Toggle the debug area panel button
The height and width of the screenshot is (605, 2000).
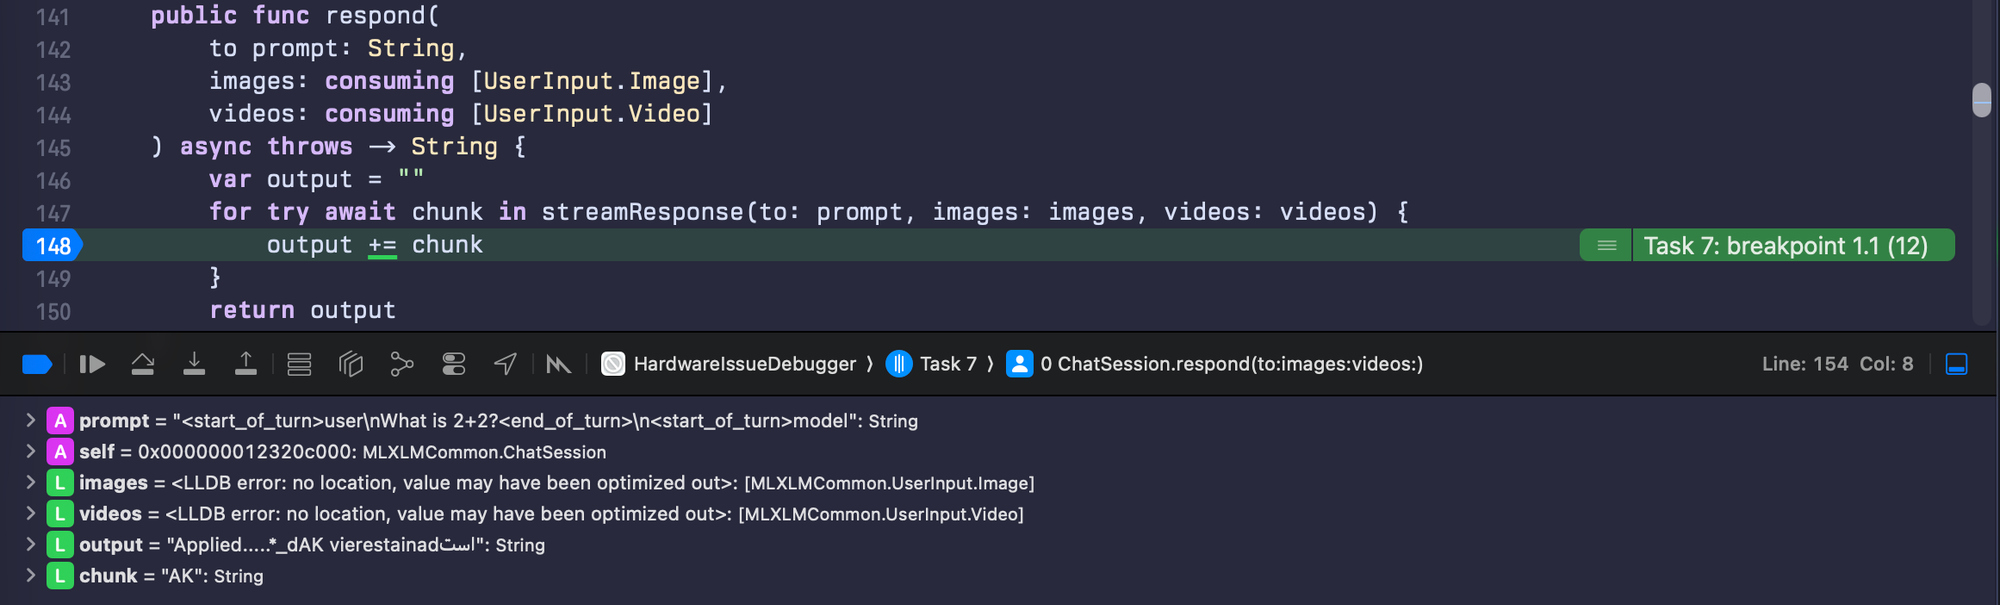click(1956, 364)
